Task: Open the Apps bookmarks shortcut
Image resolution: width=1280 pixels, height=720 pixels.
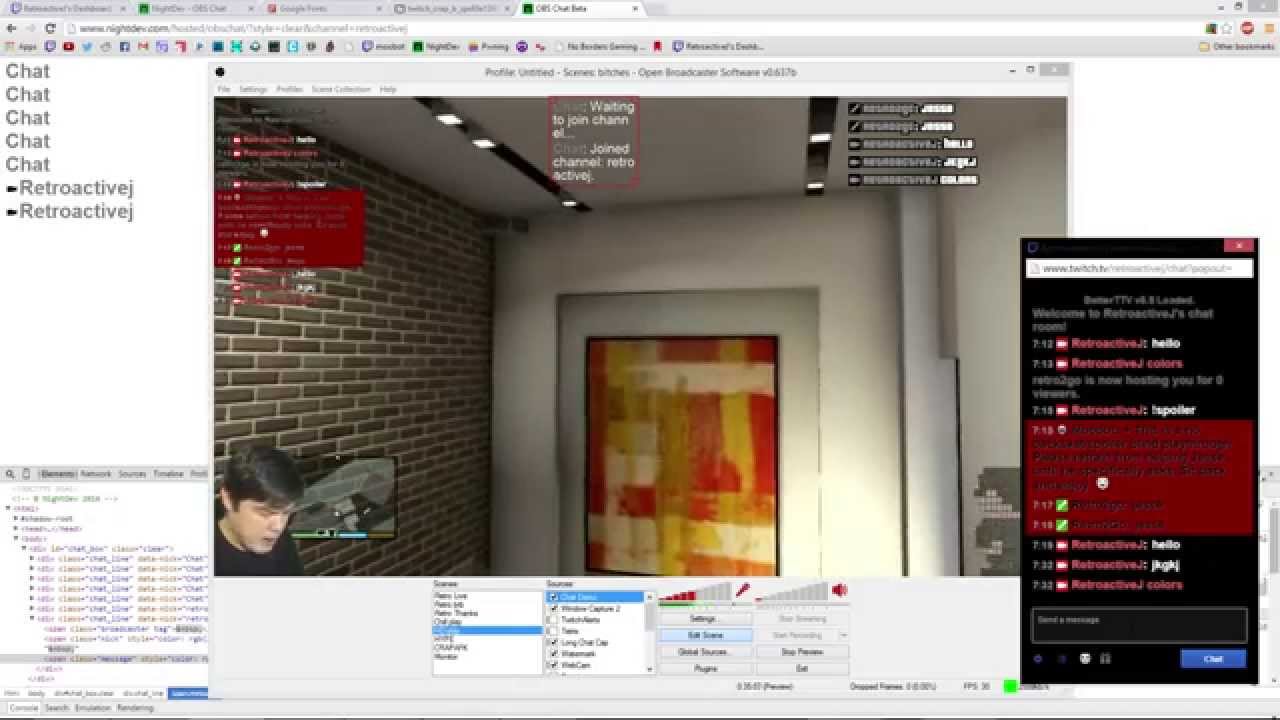Action: click(21, 46)
